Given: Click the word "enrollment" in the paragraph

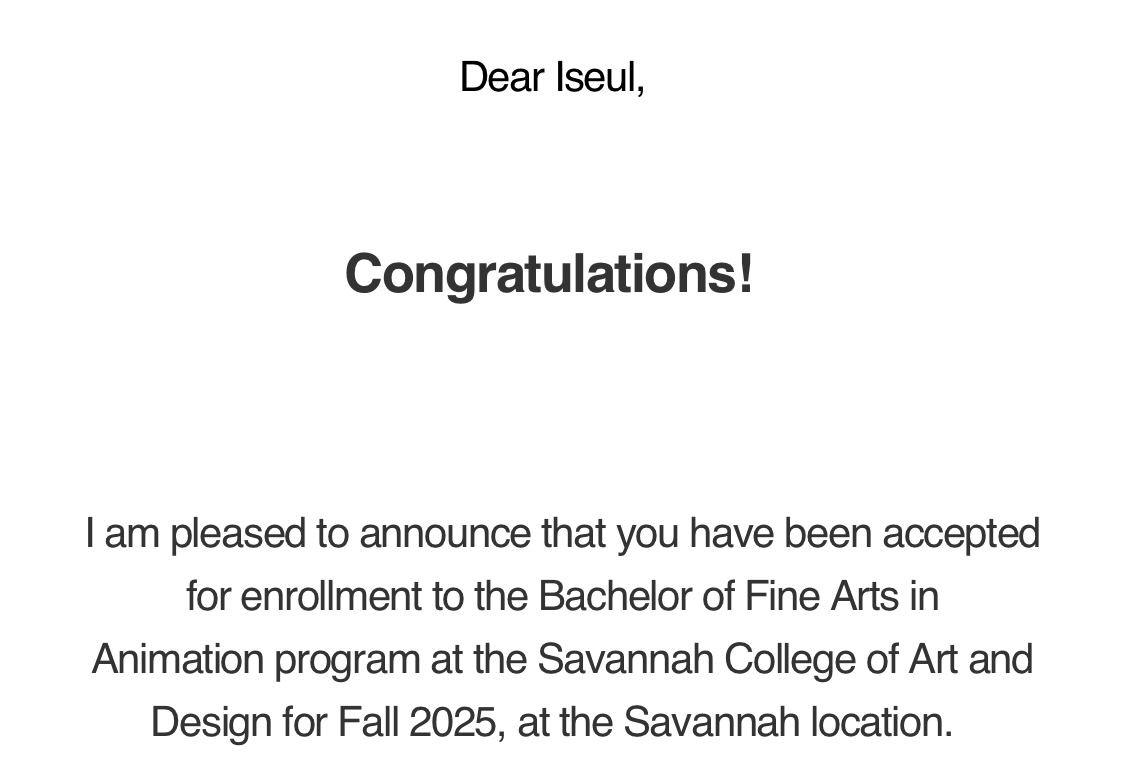Looking at the screenshot, I should pos(331,596).
